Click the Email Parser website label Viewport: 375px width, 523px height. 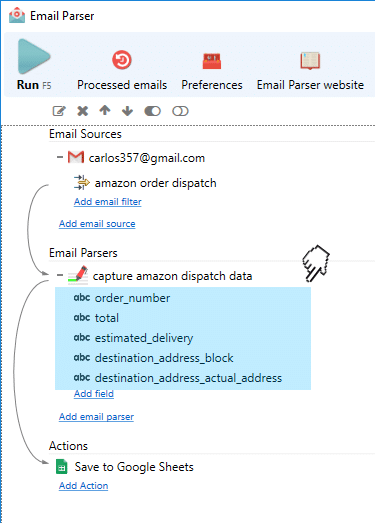tap(310, 85)
